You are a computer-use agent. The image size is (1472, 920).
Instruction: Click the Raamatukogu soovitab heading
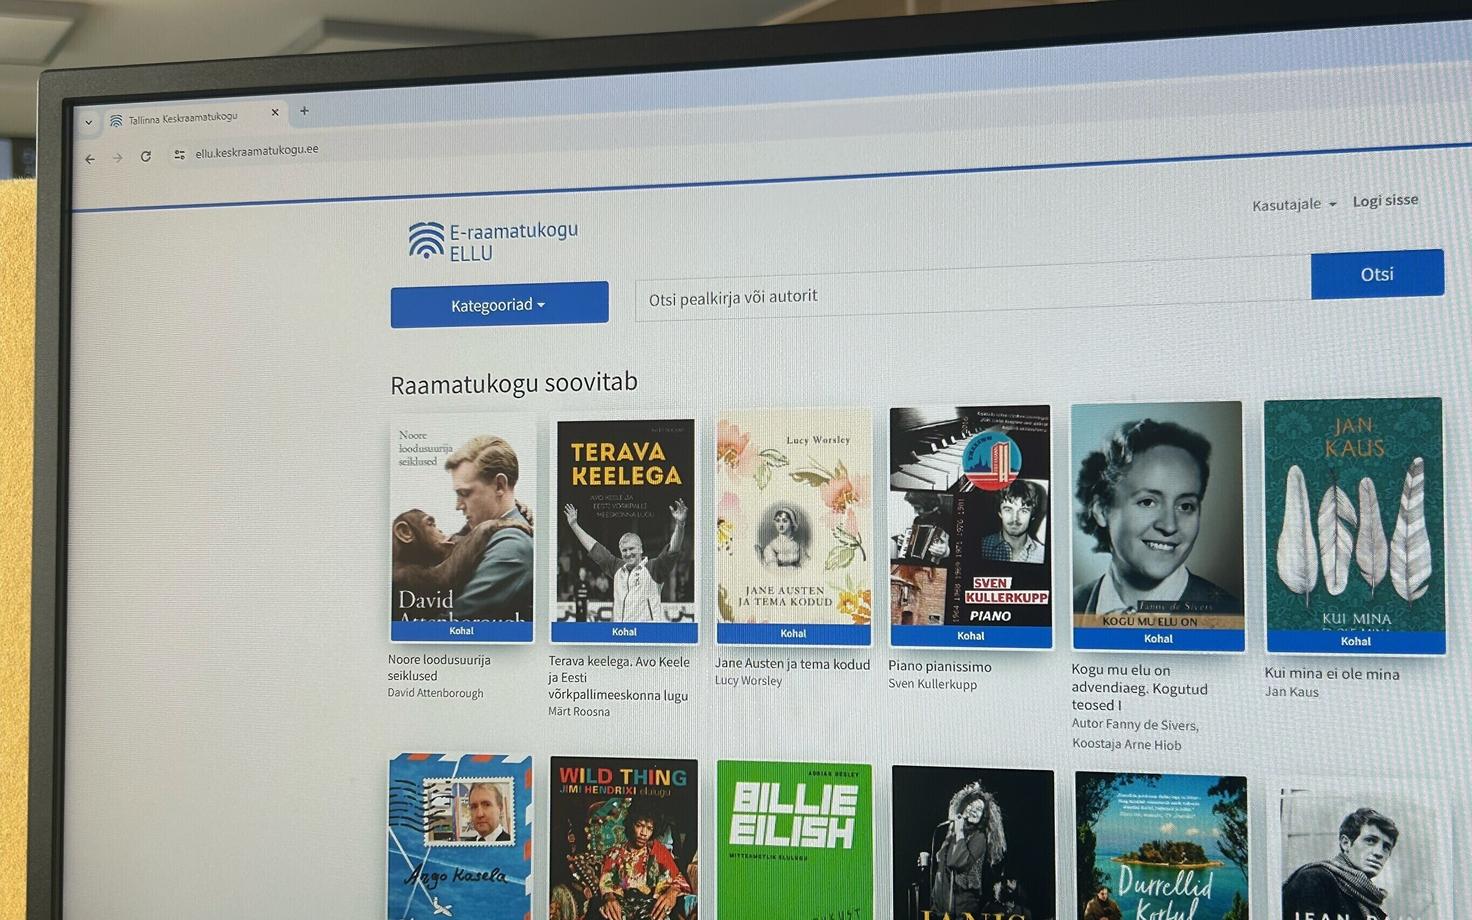click(514, 383)
